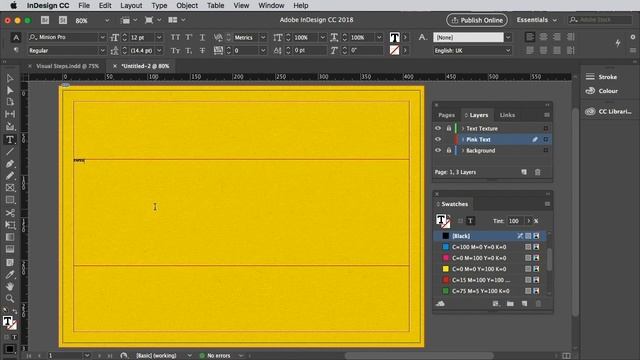
Task: Click the All Caps formatting icon
Action: tap(176, 37)
